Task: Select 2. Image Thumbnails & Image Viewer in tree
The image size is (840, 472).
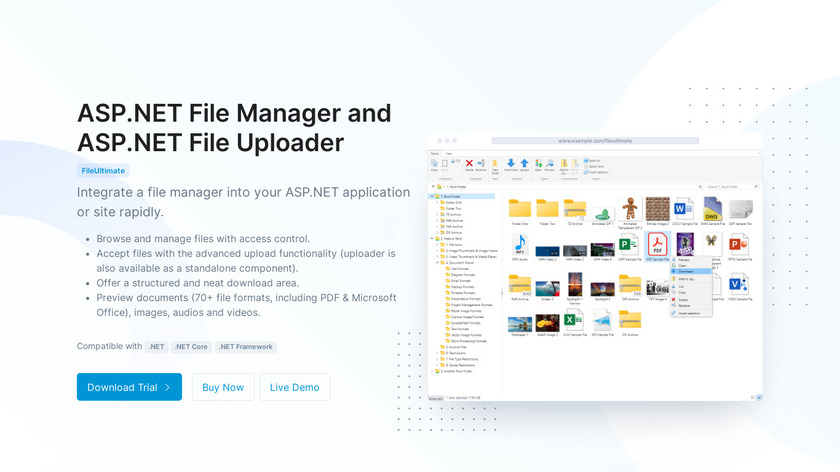Action: tap(469, 251)
